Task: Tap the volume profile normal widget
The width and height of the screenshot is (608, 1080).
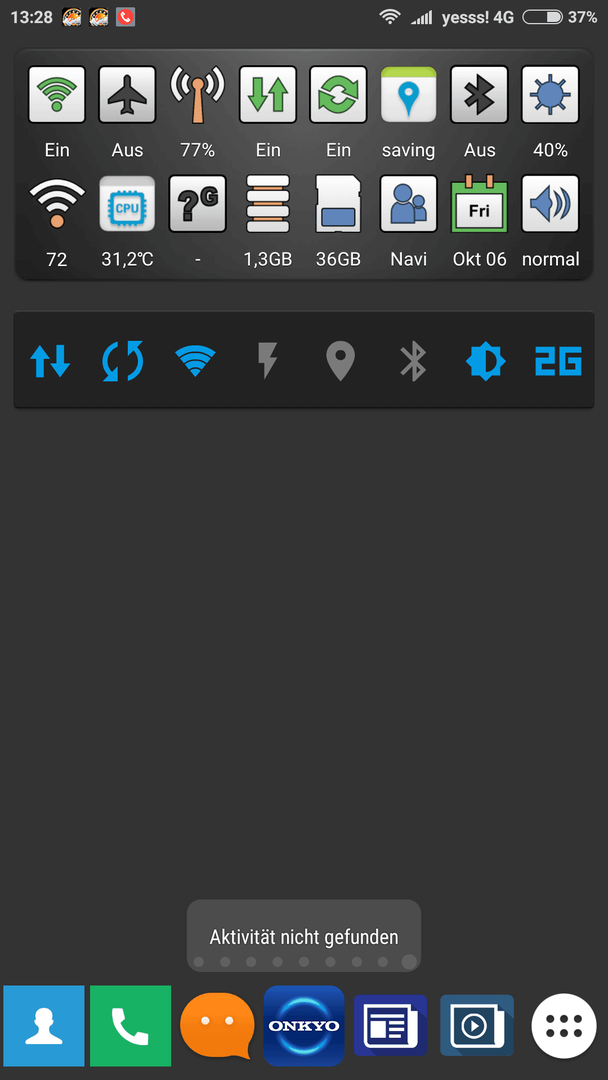Action: tap(550, 204)
